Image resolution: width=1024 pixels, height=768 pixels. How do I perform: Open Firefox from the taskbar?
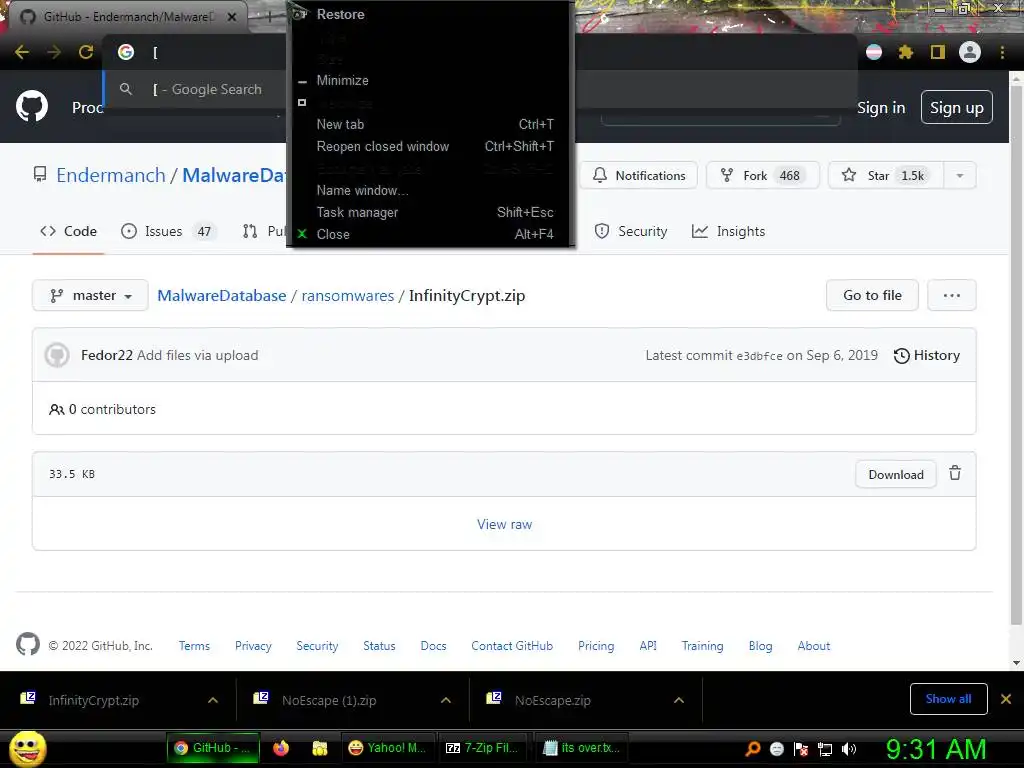pos(281,748)
